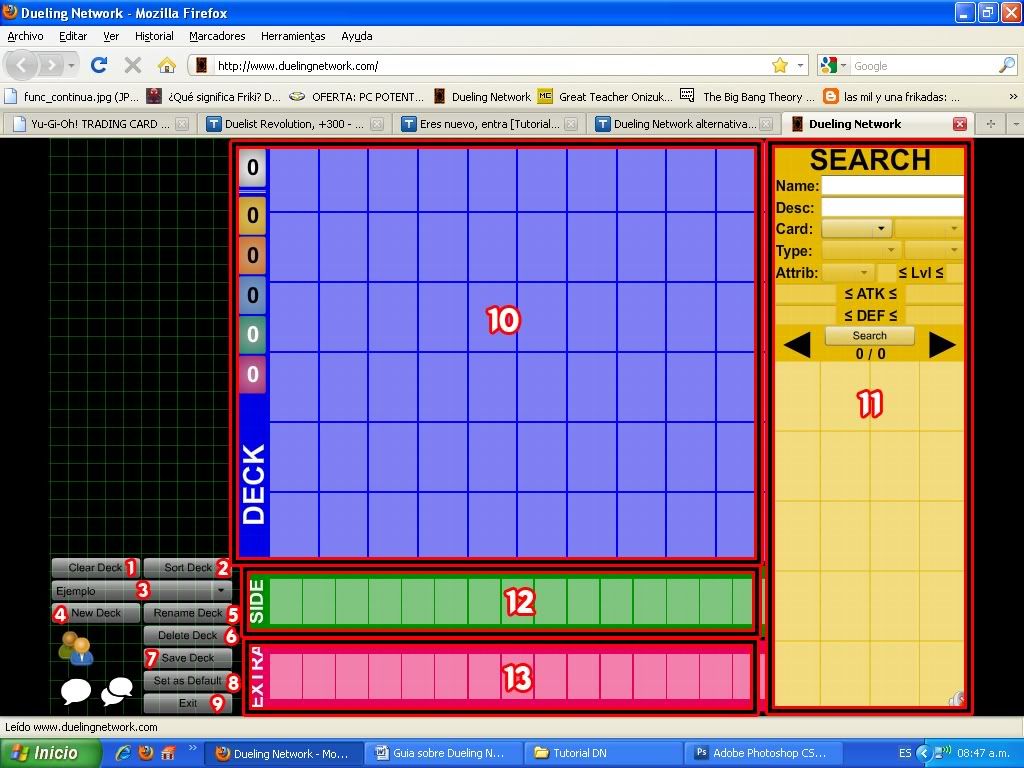Image resolution: width=1024 pixels, height=768 pixels.
Task: Open the Archivo menu
Action: coord(25,37)
